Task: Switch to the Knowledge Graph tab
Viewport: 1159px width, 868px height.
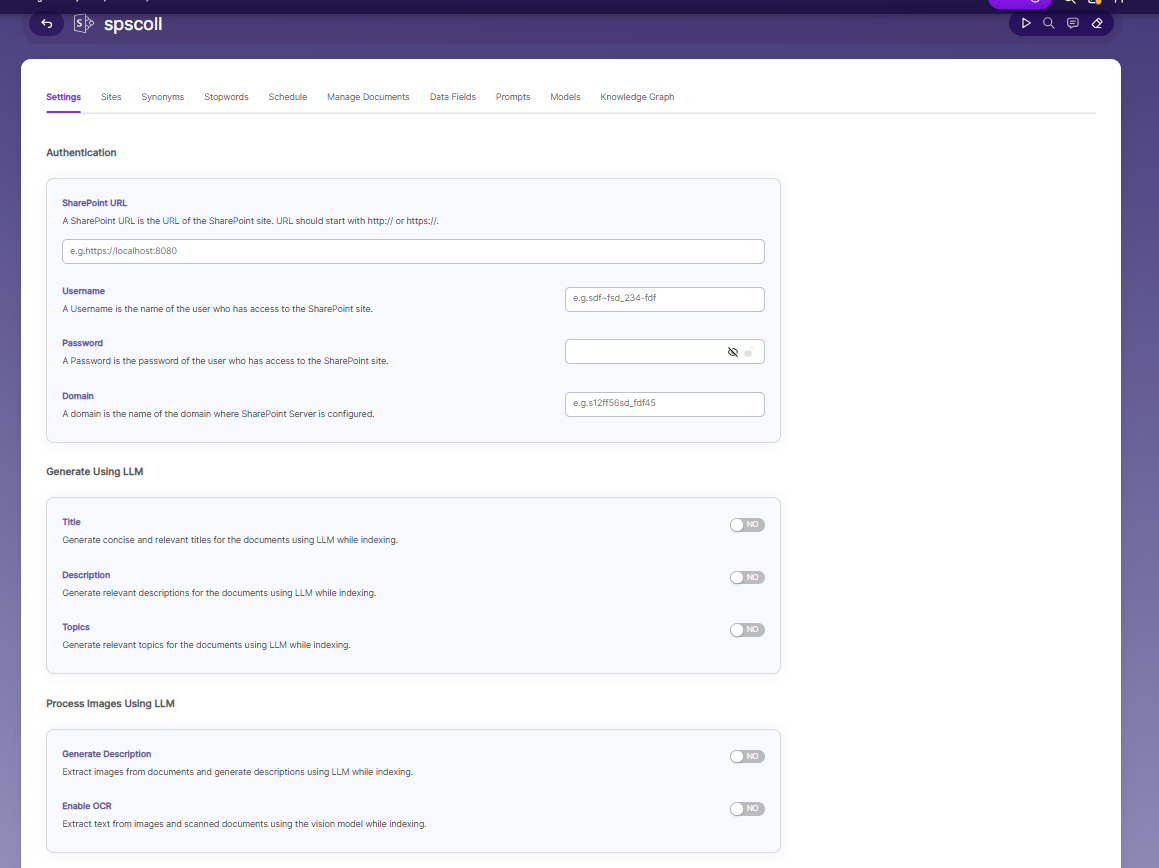Action: (637, 97)
